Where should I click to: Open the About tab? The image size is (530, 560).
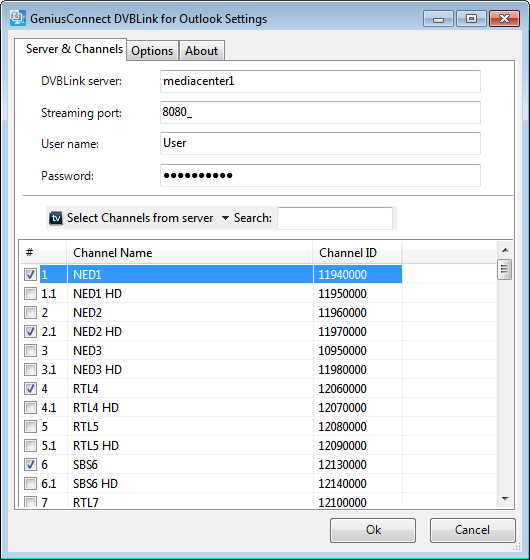[201, 51]
